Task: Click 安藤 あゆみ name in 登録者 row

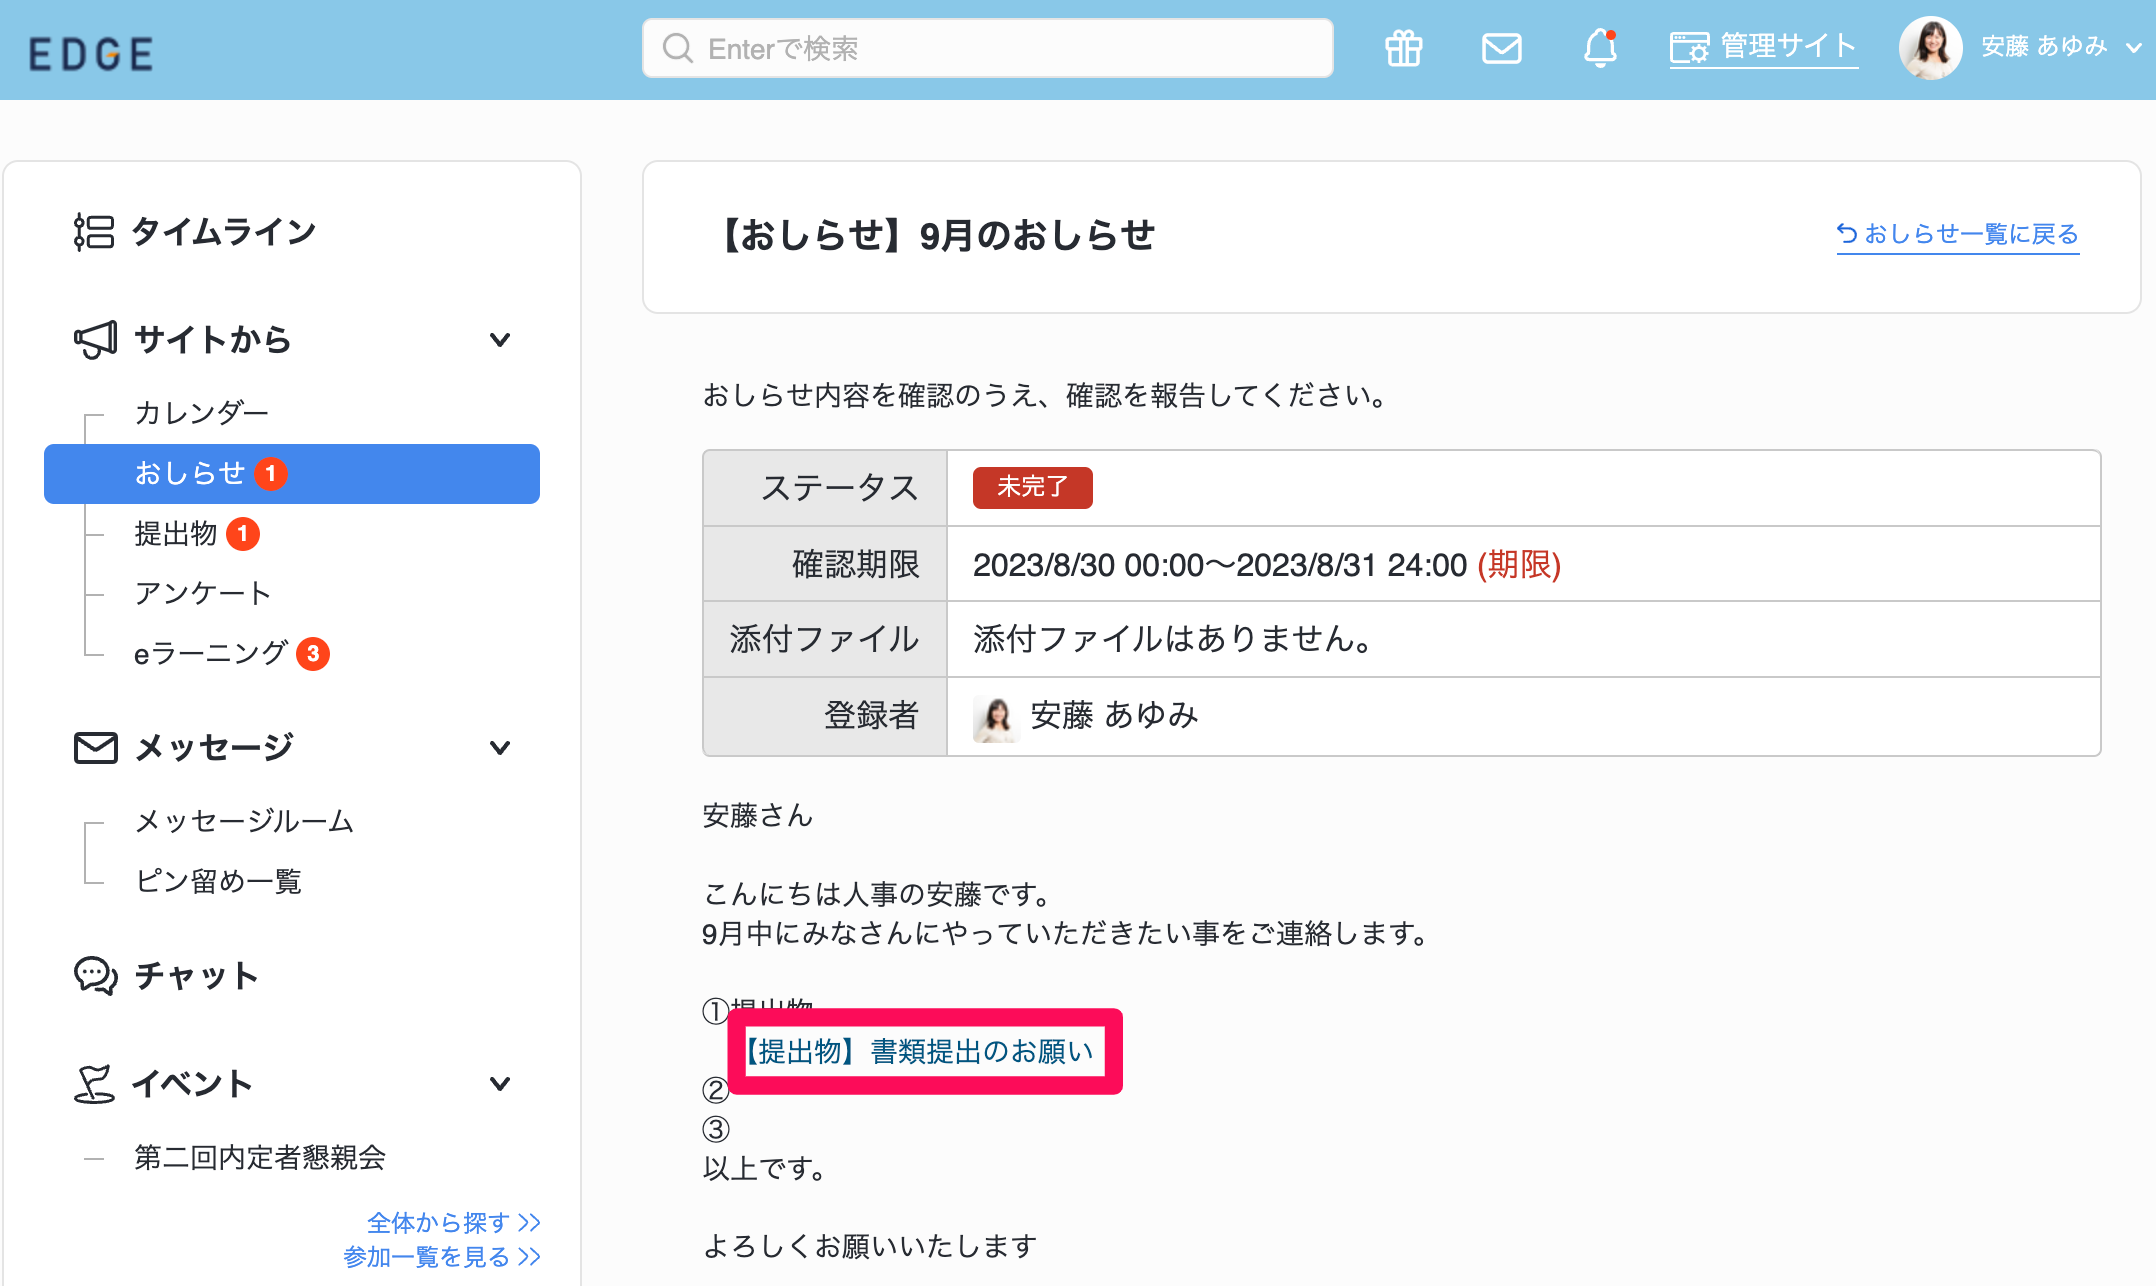Action: (x=1114, y=716)
